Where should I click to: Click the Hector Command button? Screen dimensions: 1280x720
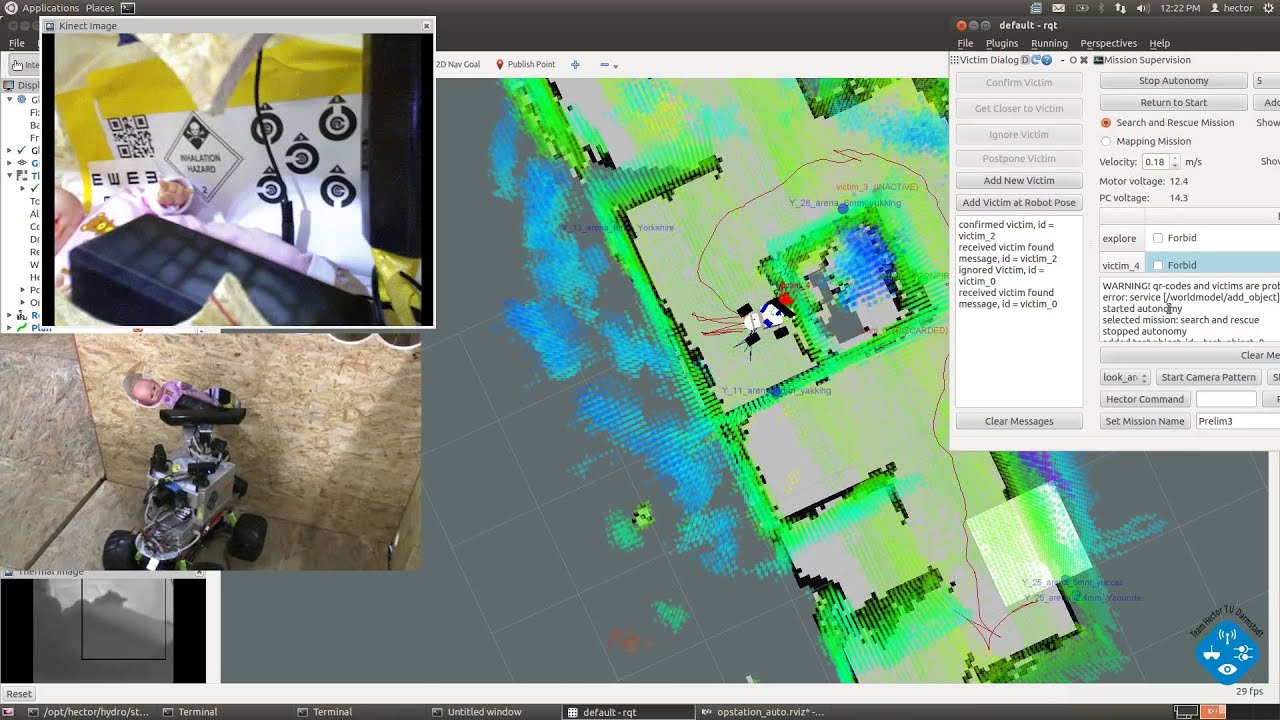1145,399
